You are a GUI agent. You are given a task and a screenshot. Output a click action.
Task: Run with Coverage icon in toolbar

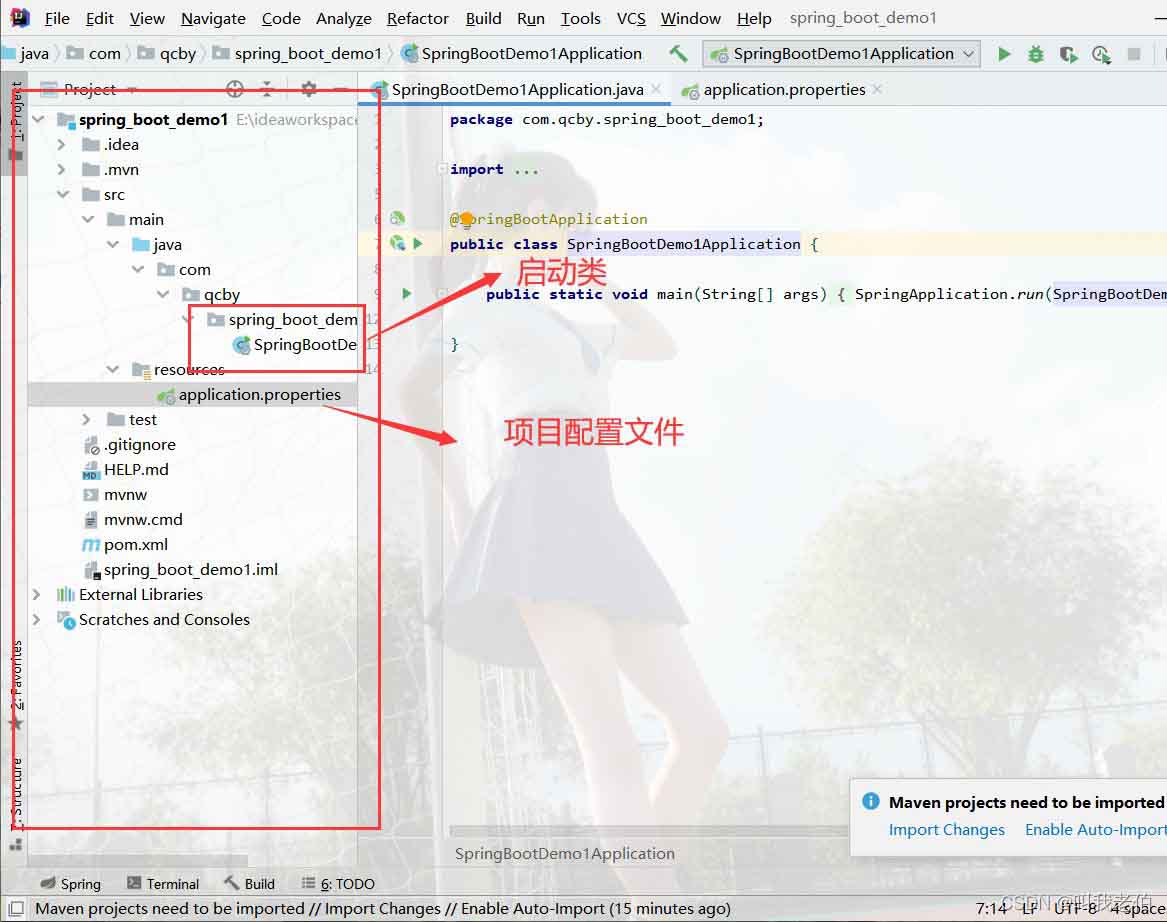[1068, 54]
